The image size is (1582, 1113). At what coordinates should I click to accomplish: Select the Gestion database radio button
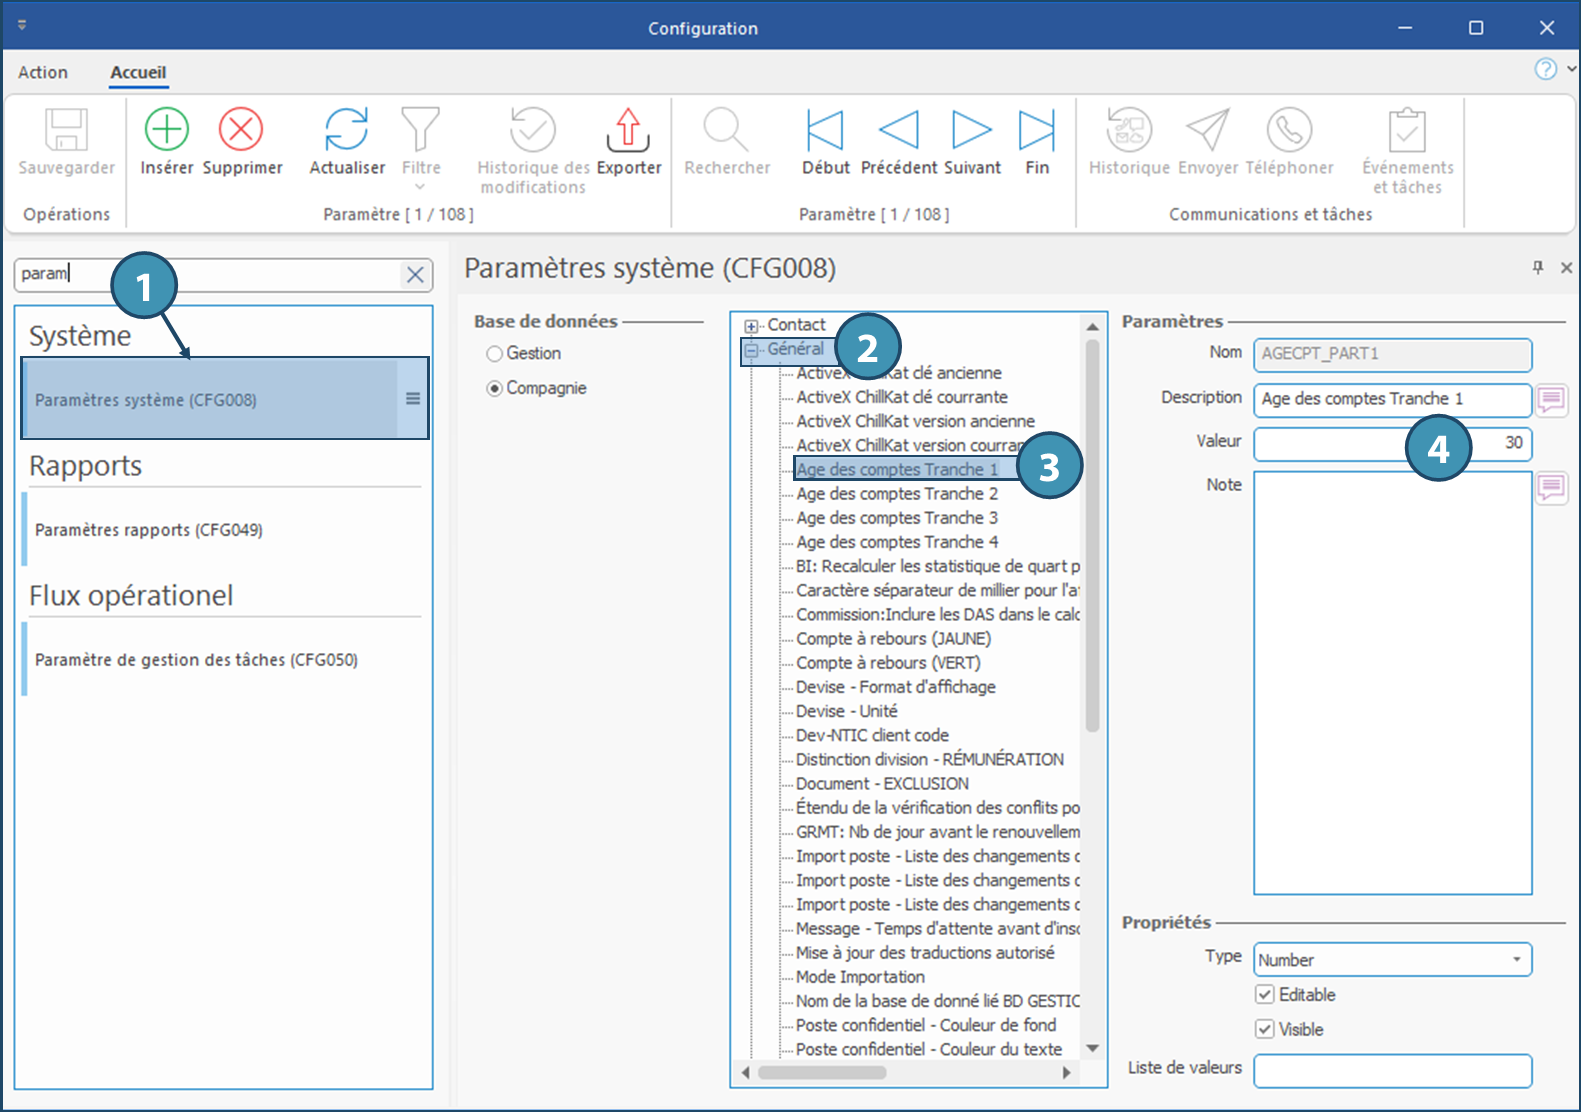[494, 354]
